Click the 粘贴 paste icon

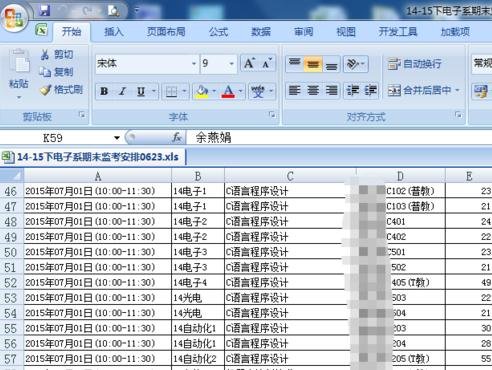click(19, 62)
